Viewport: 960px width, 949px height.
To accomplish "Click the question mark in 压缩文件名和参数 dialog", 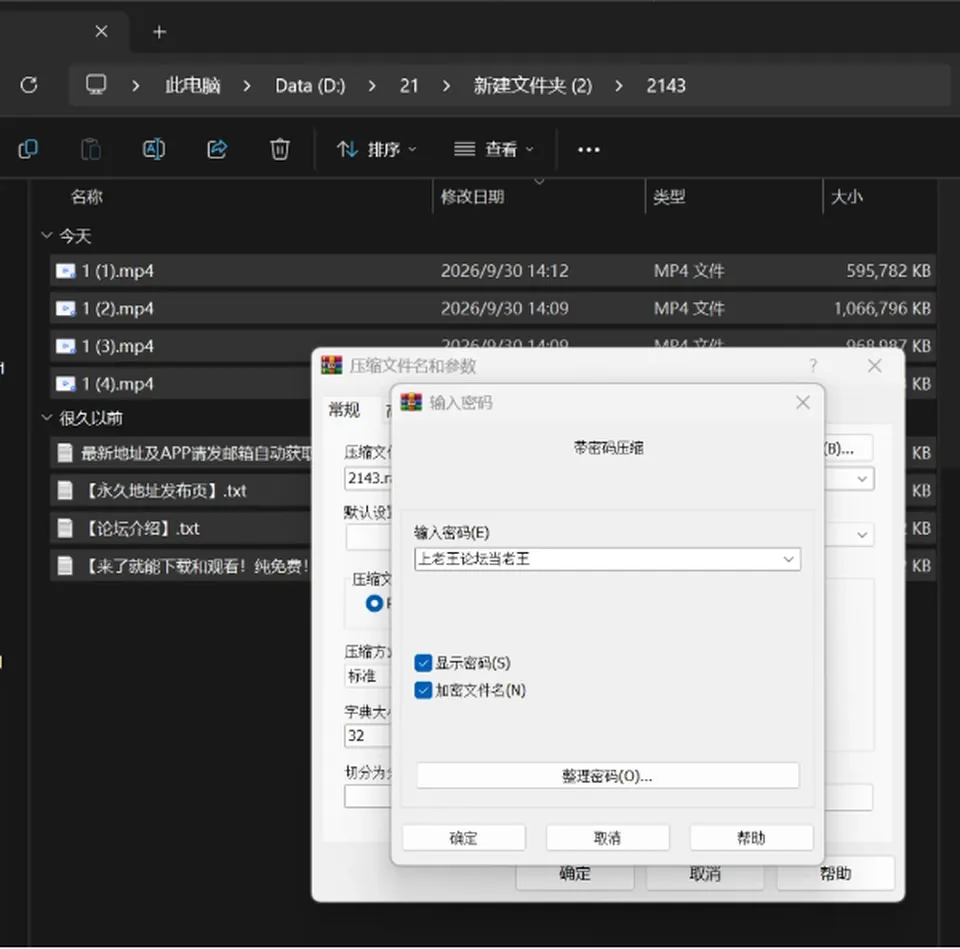I will pos(812,366).
